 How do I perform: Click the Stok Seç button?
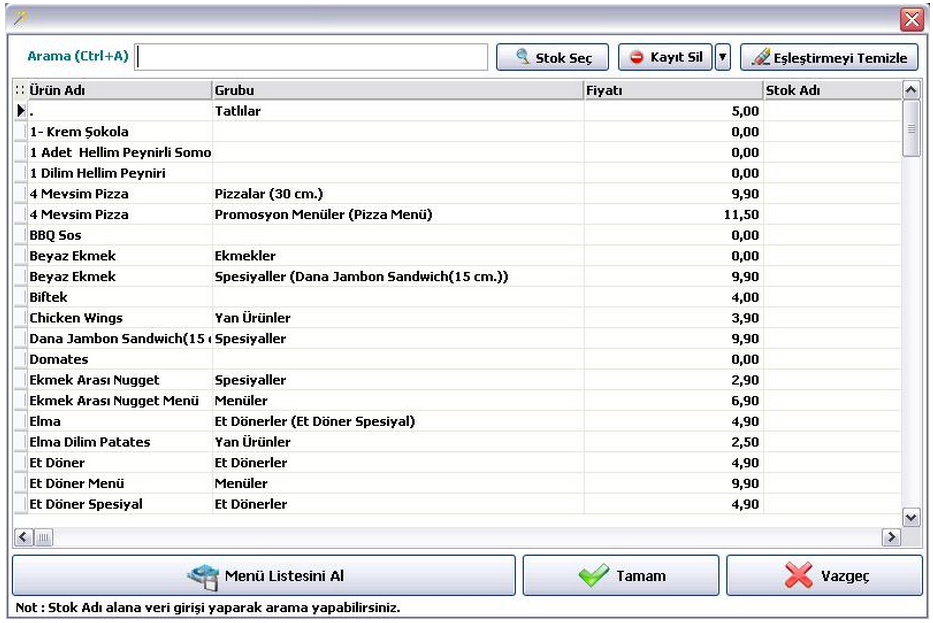(x=552, y=57)
